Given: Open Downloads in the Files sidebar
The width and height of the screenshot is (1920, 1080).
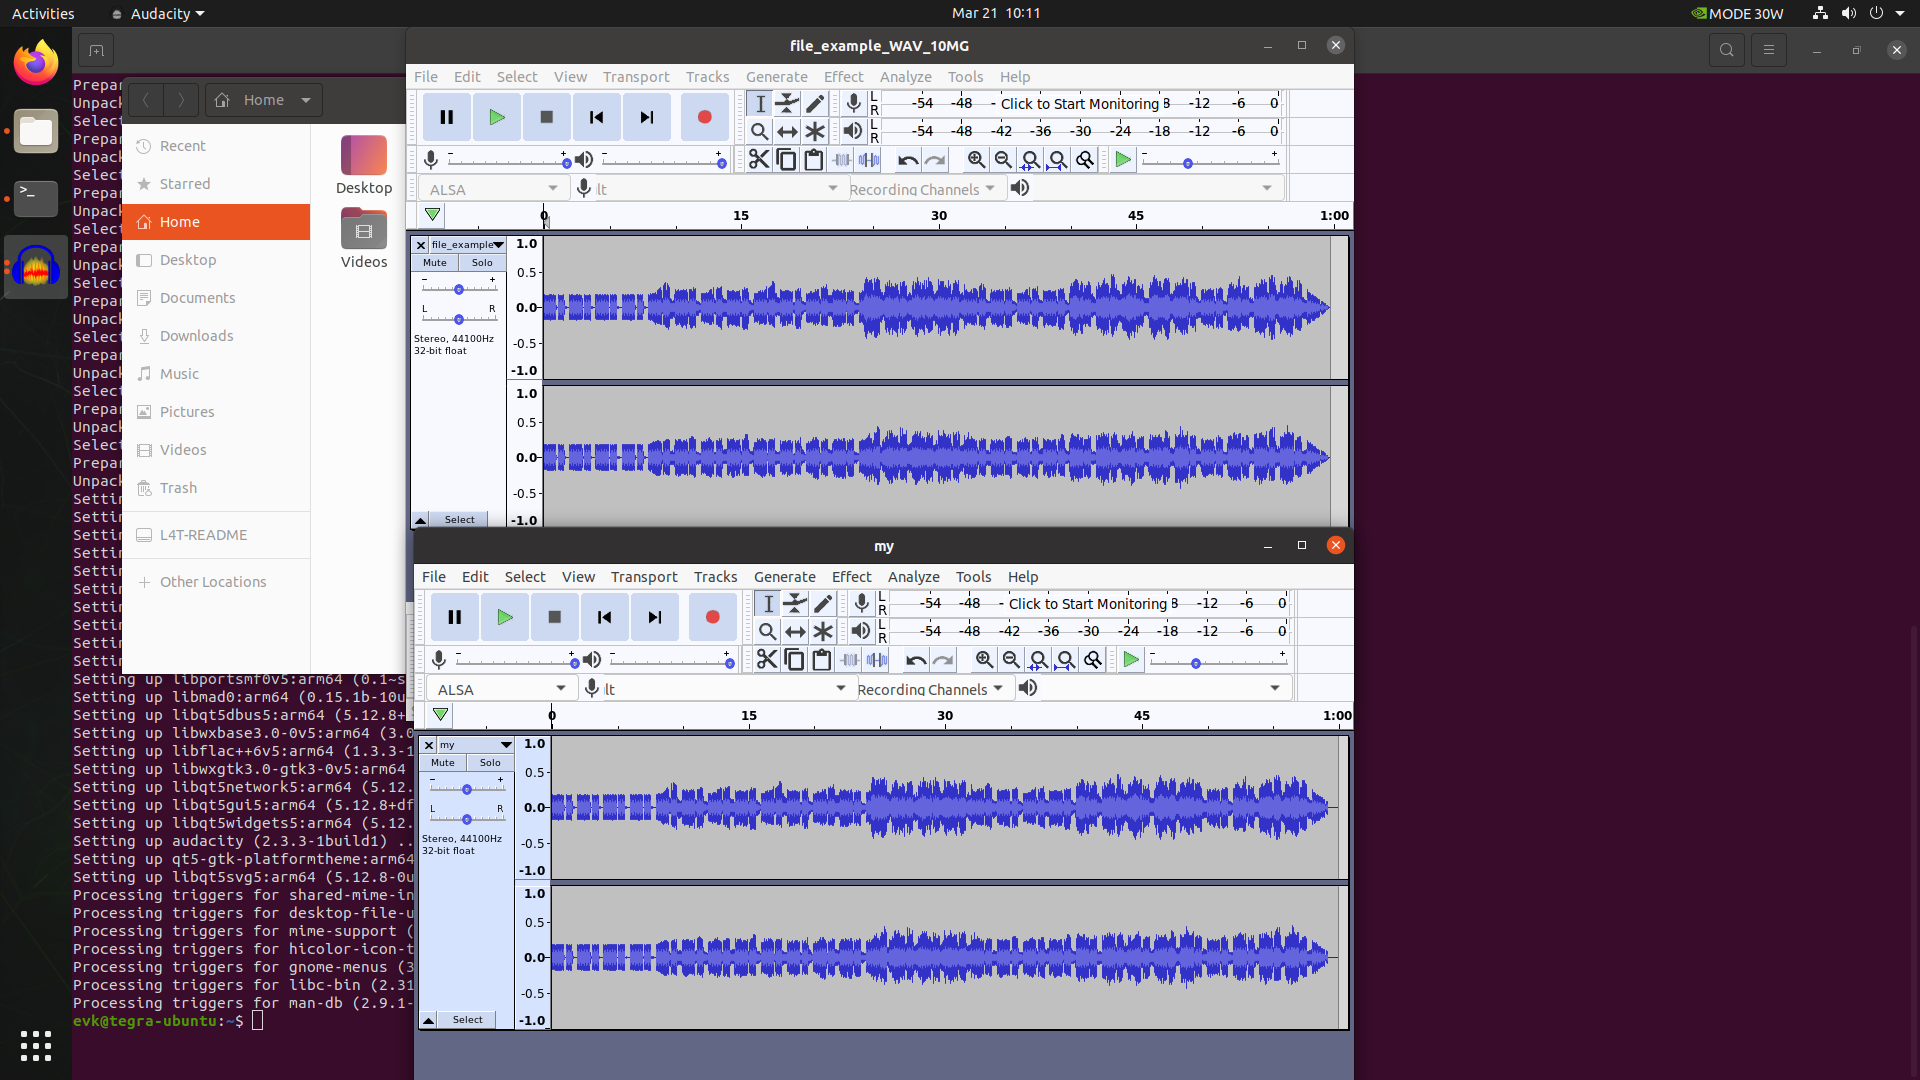Looking at the screenshot, I should pyautogui.click(x=197, y=336).
